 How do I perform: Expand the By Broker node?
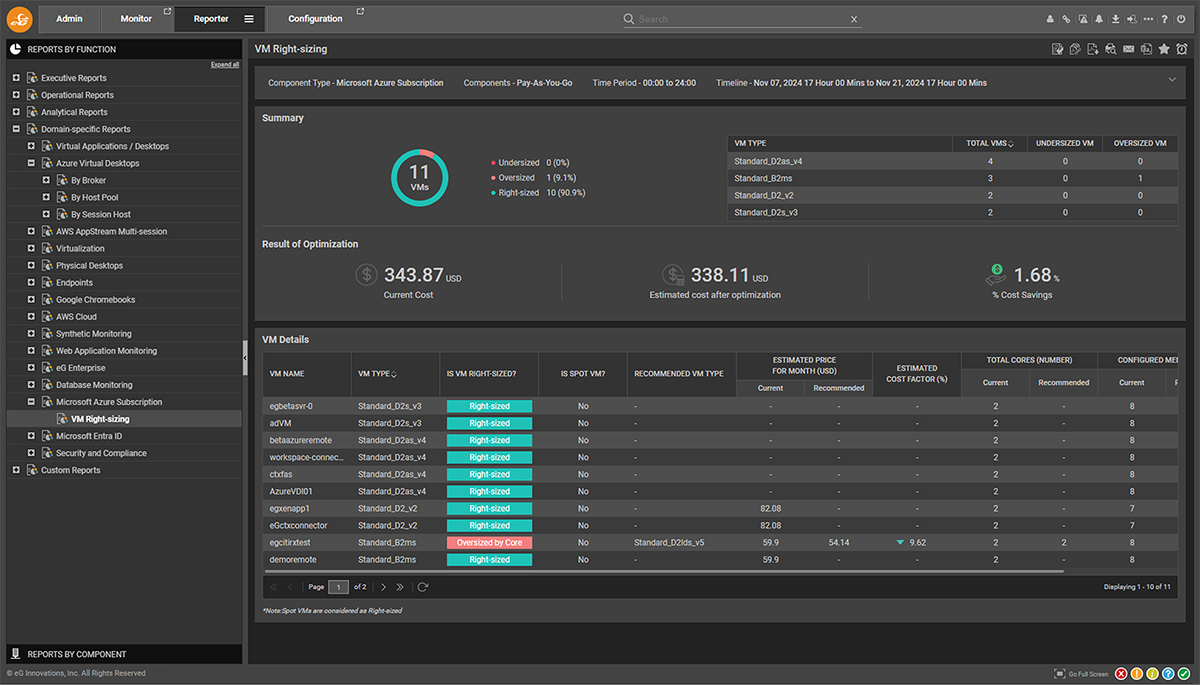pos(46,180)
